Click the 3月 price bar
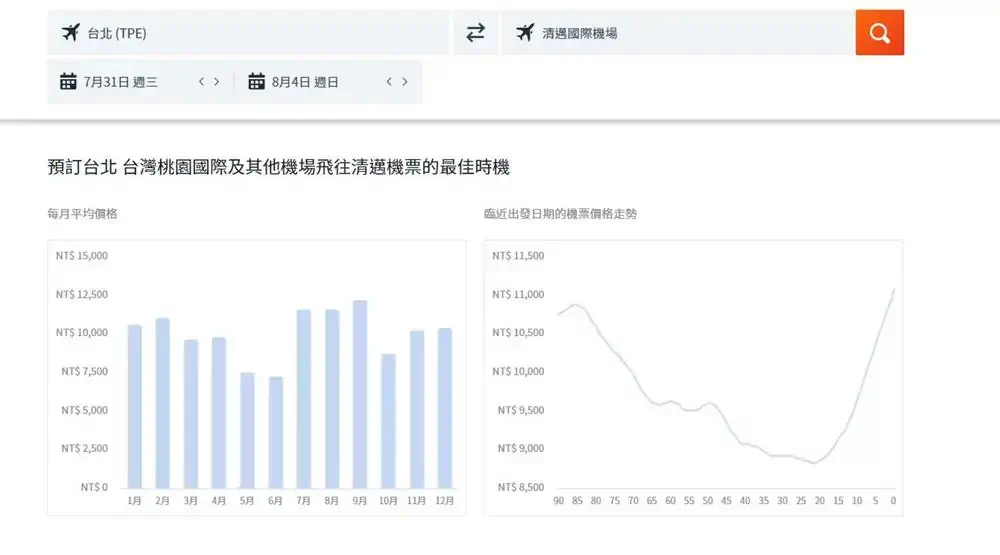The height and width of the screenshot is (555, 1000). click(x=191, y=413)
